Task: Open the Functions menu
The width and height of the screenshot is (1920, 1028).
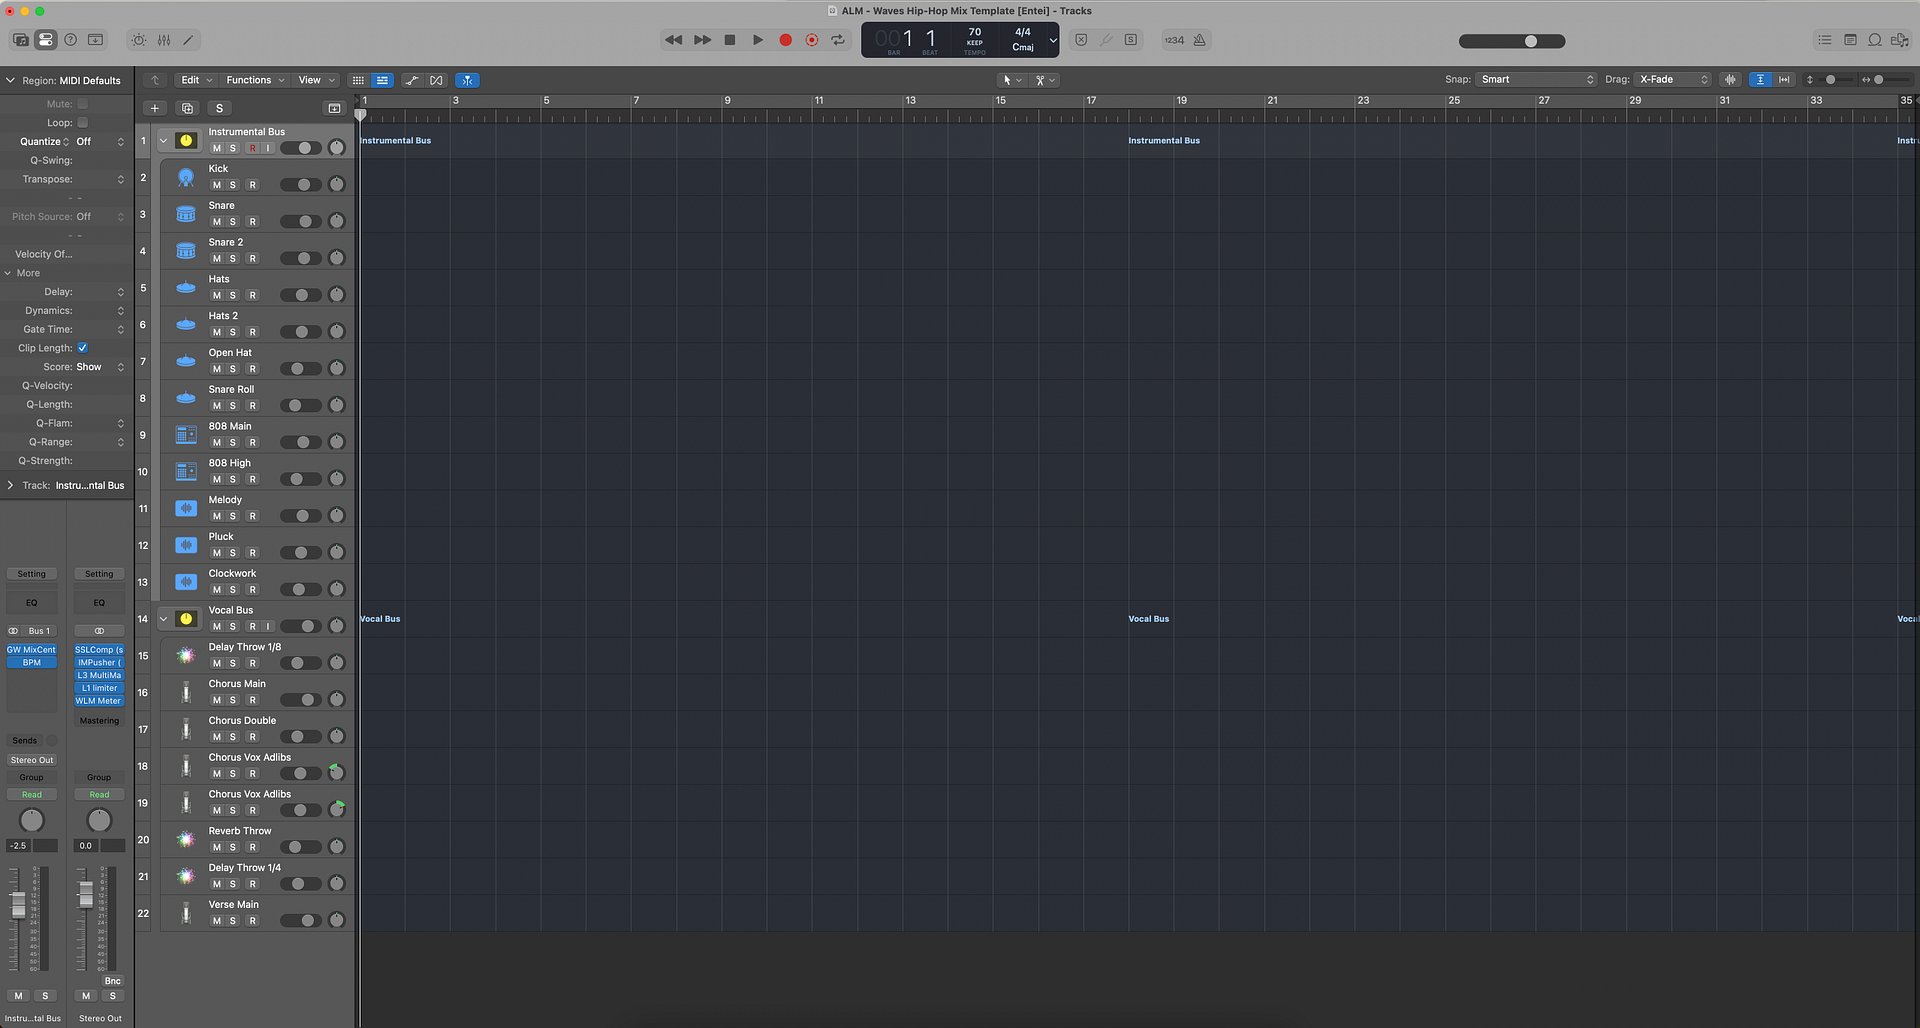Action: (x=255, y=80)
